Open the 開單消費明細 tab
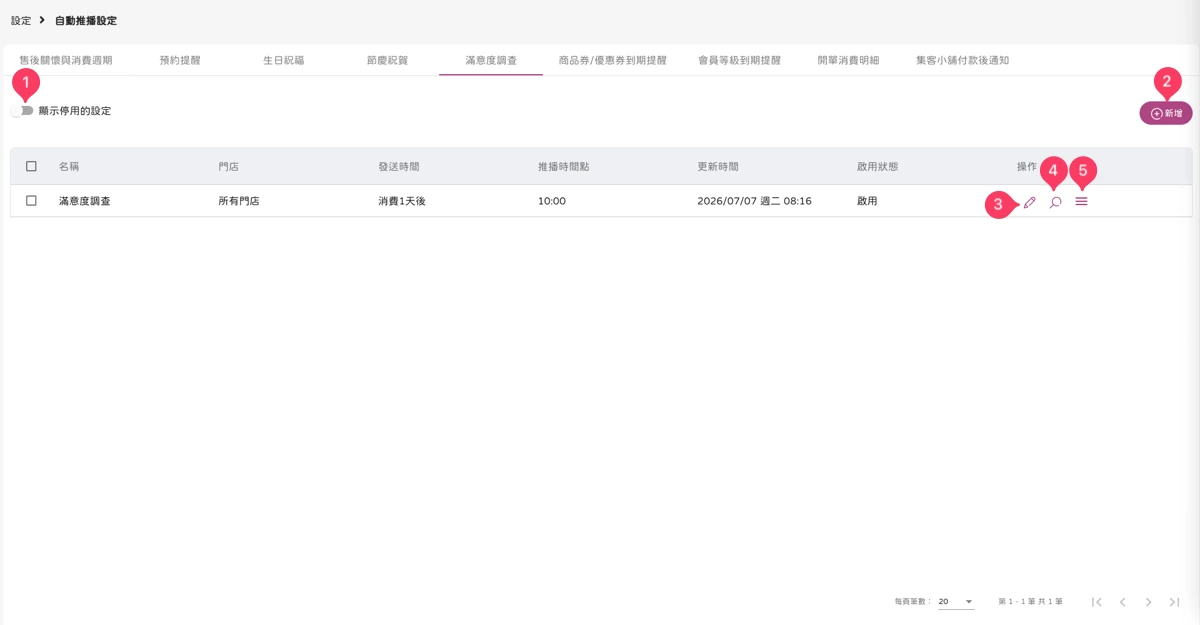The height and width of the screenshot is (625, 1200). click(848, 60)
